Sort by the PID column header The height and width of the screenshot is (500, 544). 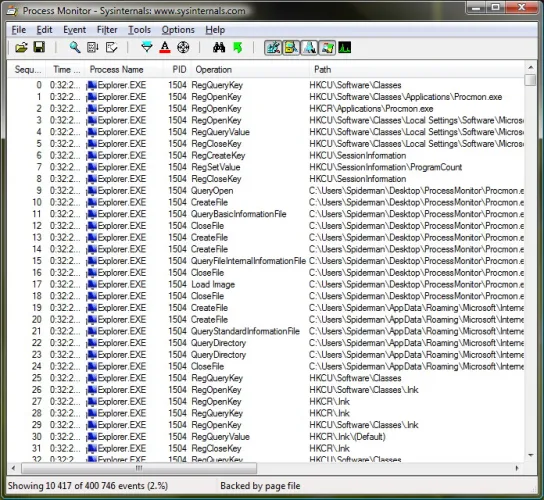(x=179, y=69)
